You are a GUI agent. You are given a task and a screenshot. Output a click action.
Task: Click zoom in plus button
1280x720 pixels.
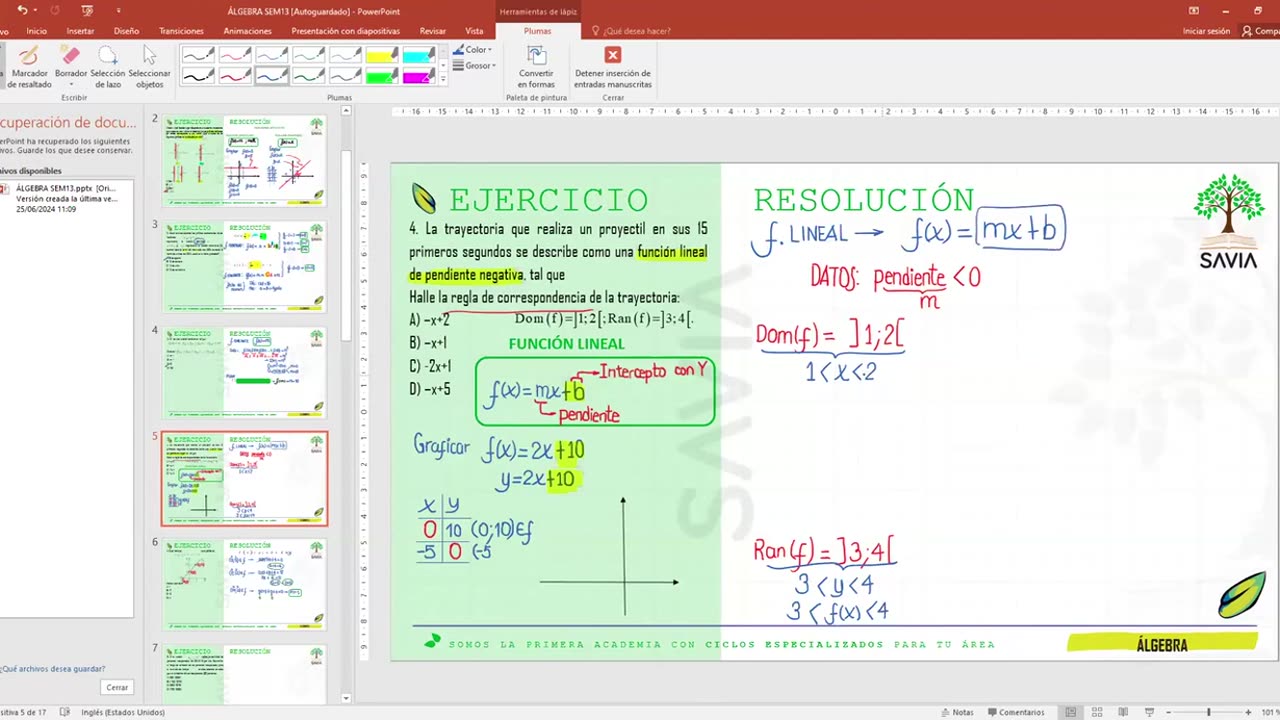click(x=1248, y=712)
